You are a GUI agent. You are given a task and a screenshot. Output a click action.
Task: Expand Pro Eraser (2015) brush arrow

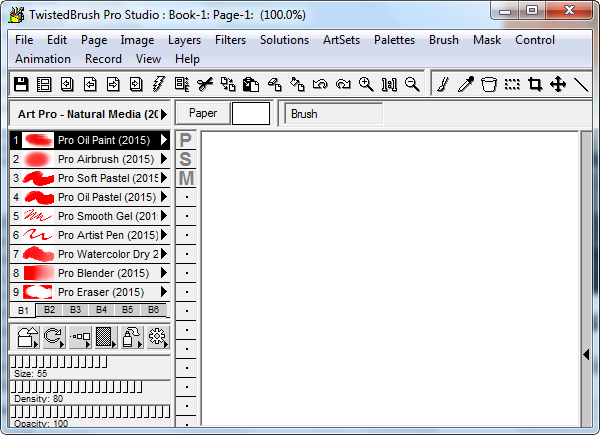pos(164,292)
